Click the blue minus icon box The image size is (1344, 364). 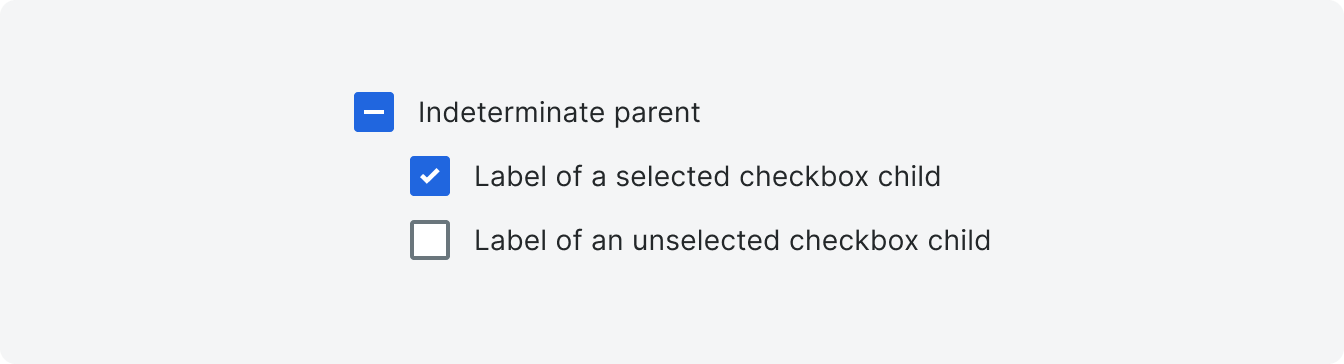[374, 112]
